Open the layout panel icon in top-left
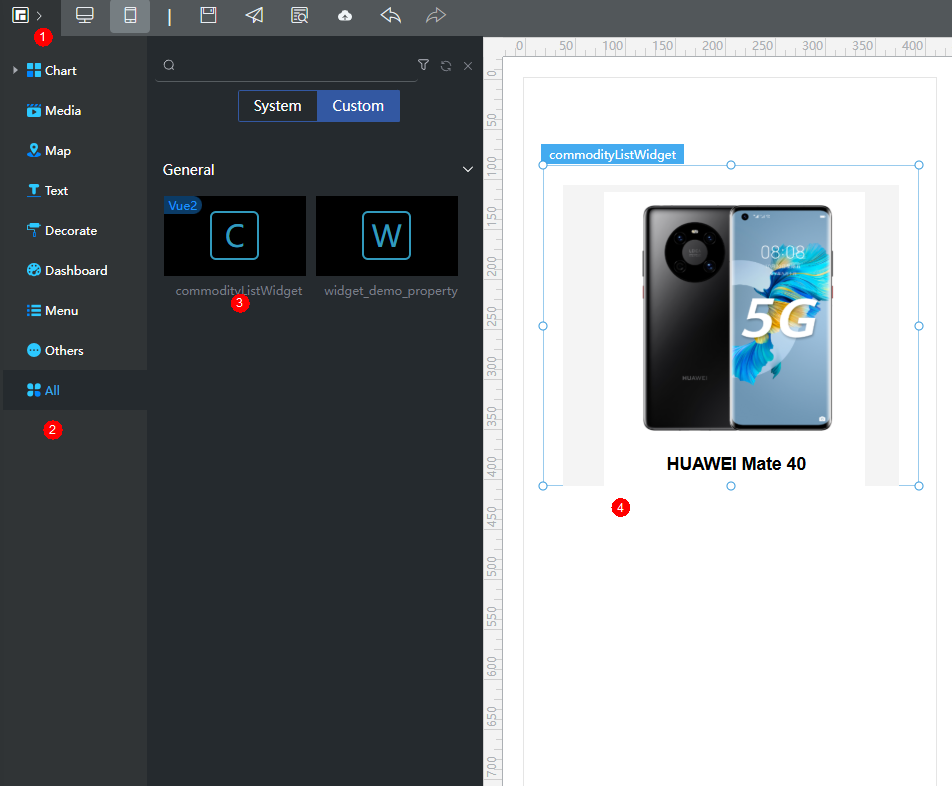This screenshot has height=786, width=952. [x=21, y=15]
